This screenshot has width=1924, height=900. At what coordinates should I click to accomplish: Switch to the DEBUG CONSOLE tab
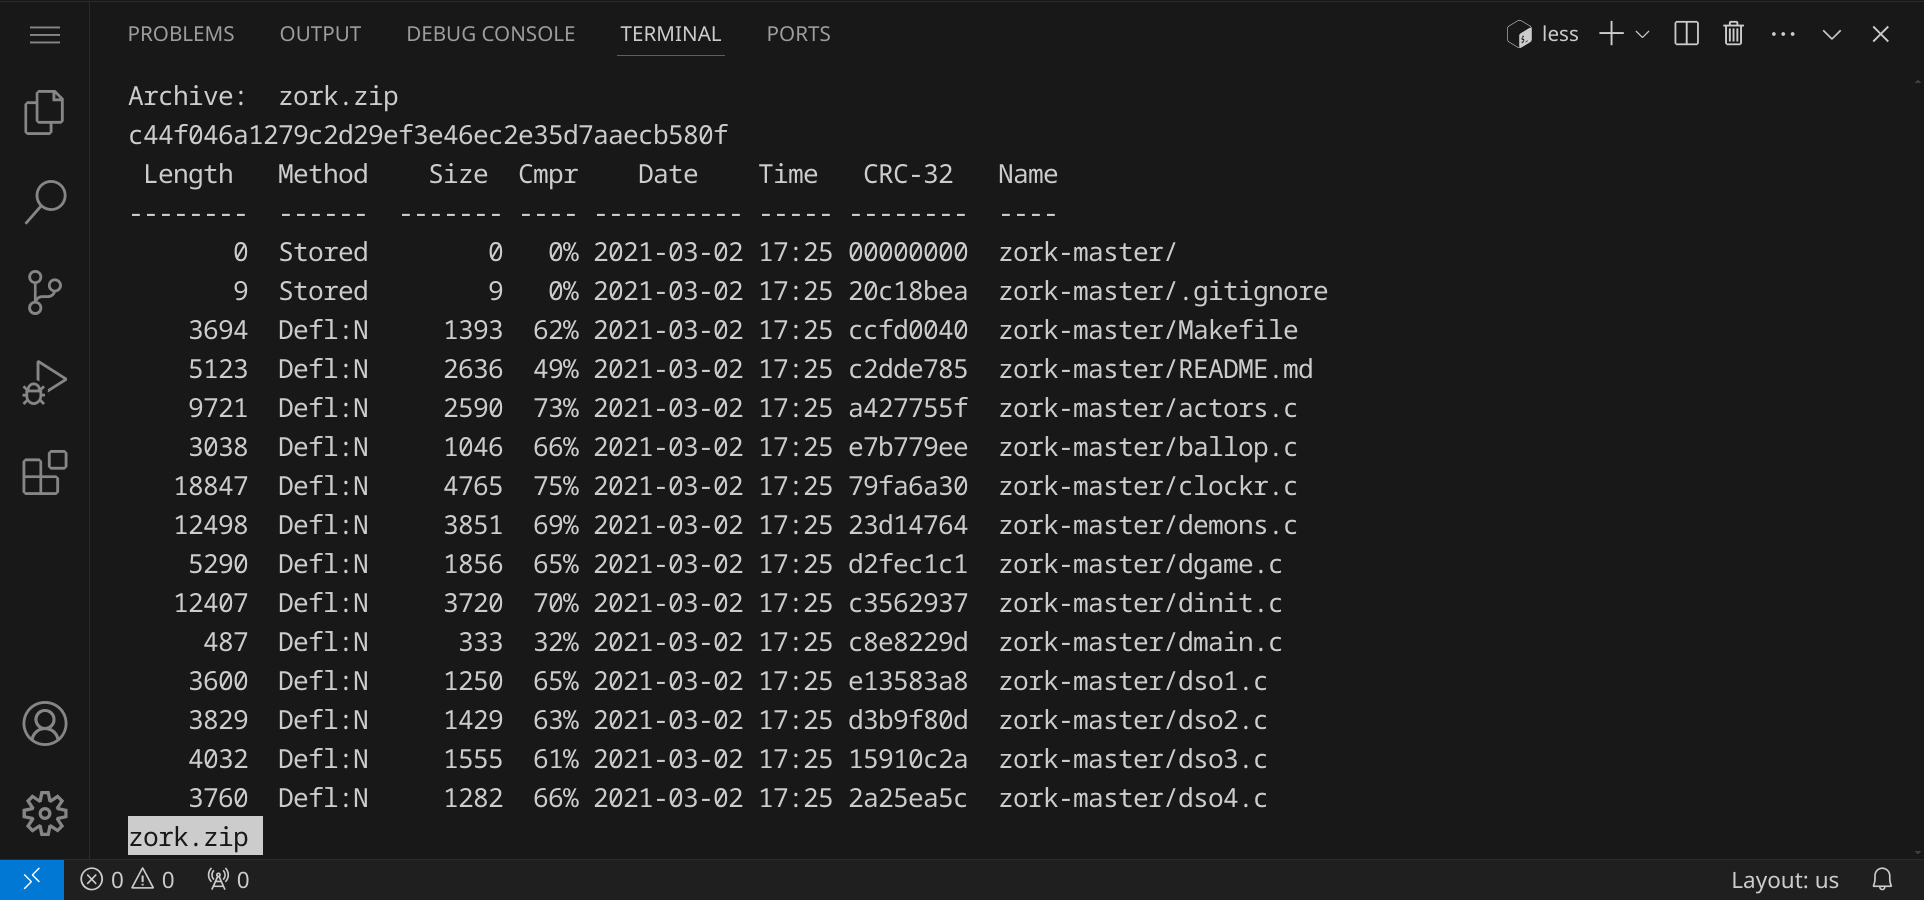(x=490, y=34)
